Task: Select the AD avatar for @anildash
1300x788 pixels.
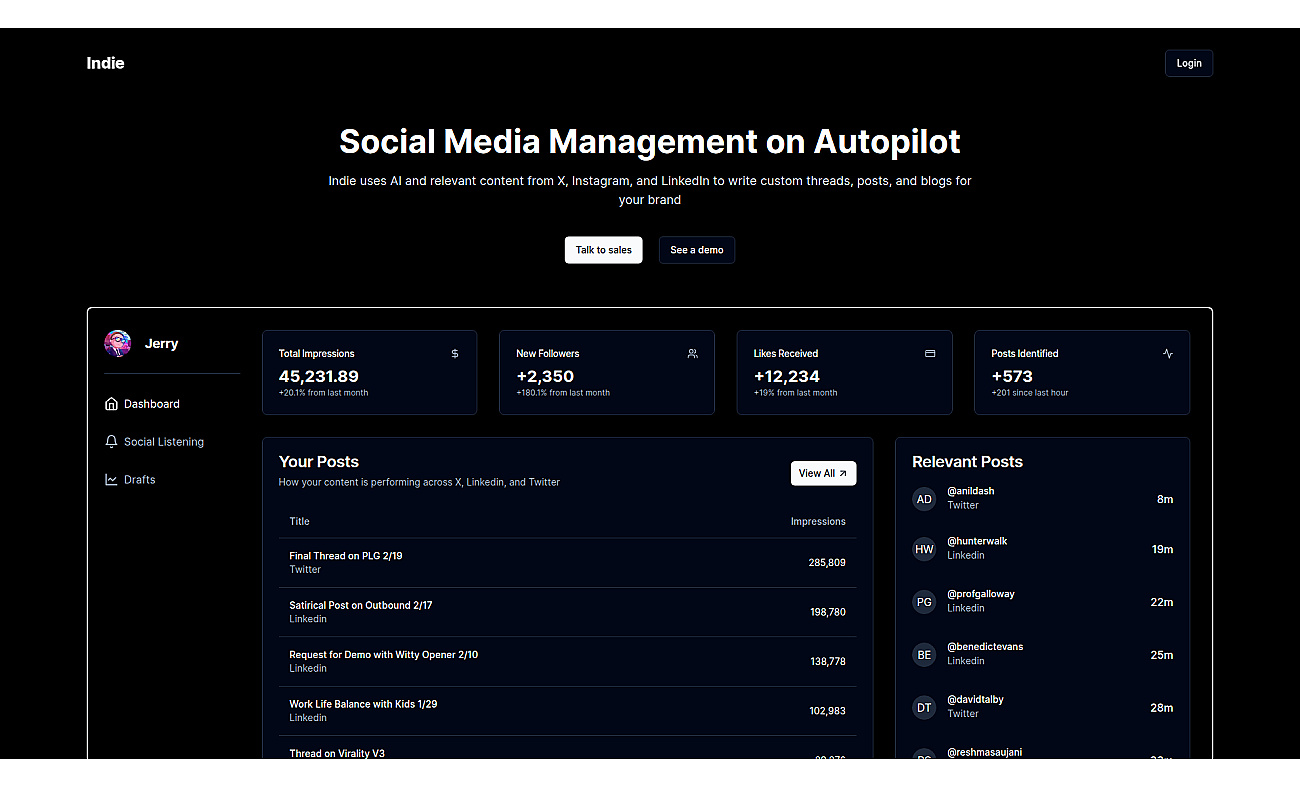Action: (x=924, y=499)
